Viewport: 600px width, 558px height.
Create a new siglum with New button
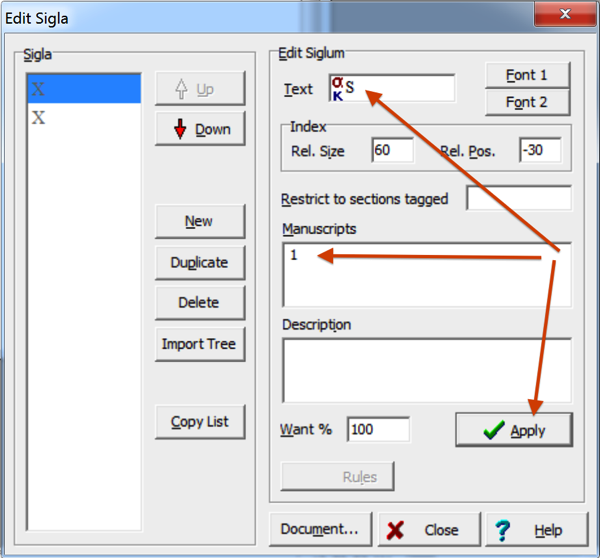(x=199, y=221)
